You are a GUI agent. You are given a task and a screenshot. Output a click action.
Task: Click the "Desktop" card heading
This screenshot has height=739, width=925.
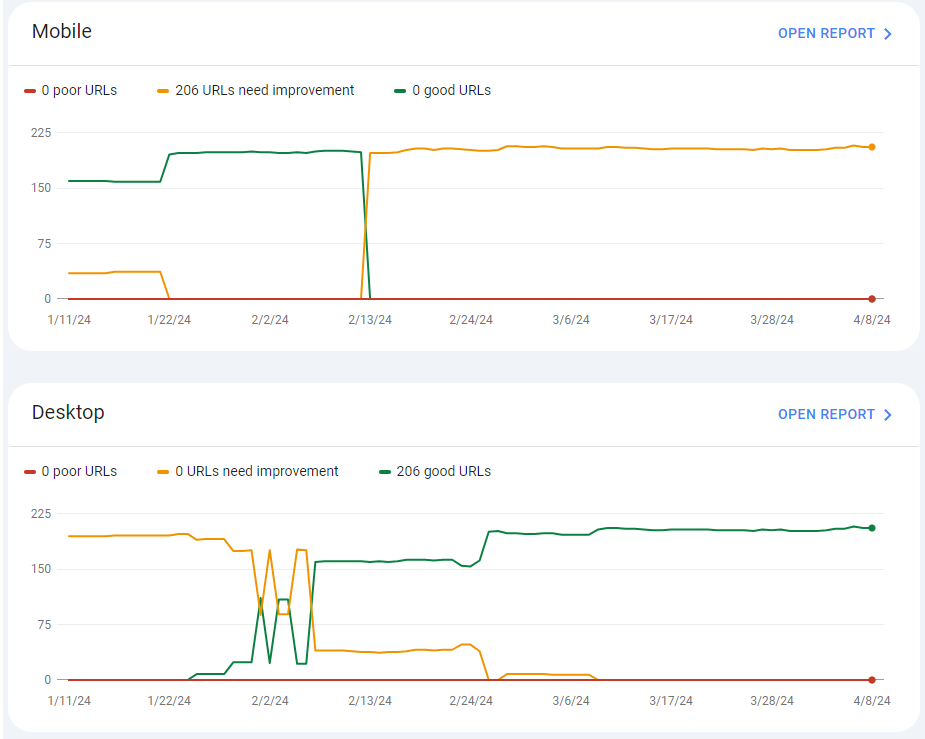click(68, 412)
